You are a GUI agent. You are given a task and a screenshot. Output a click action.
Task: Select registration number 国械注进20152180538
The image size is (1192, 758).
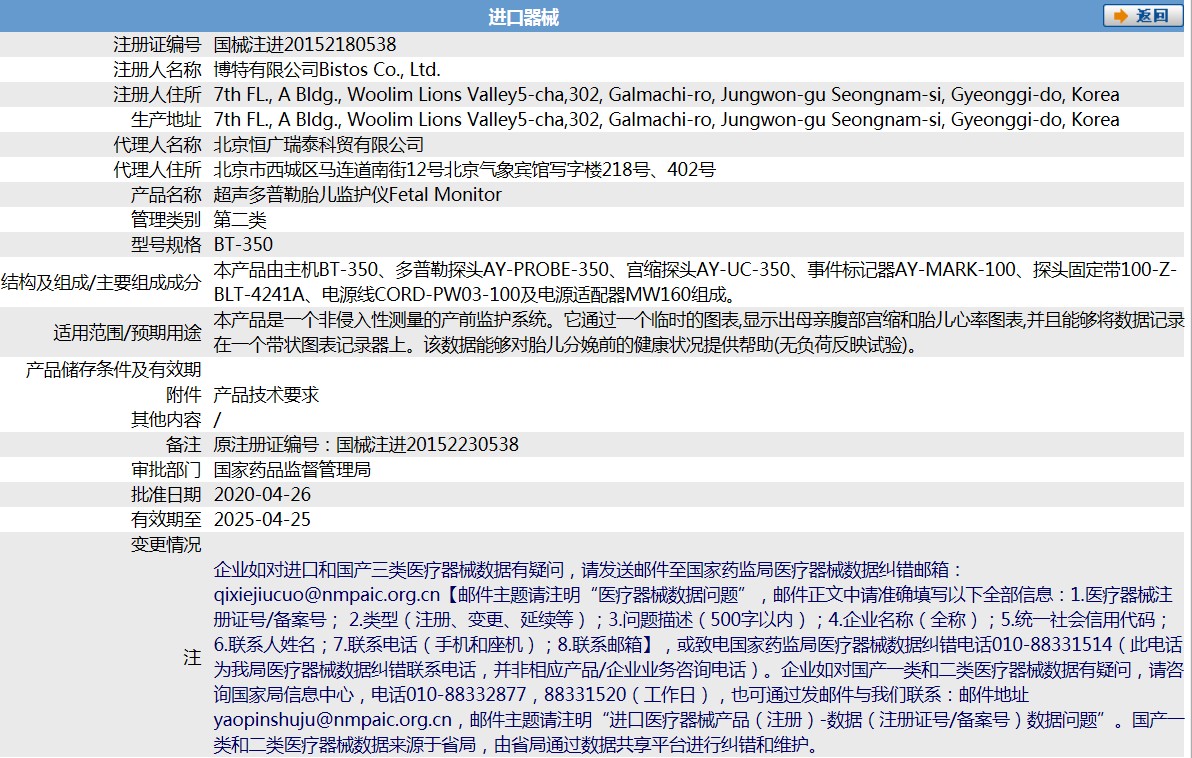(x=305, y=45)
